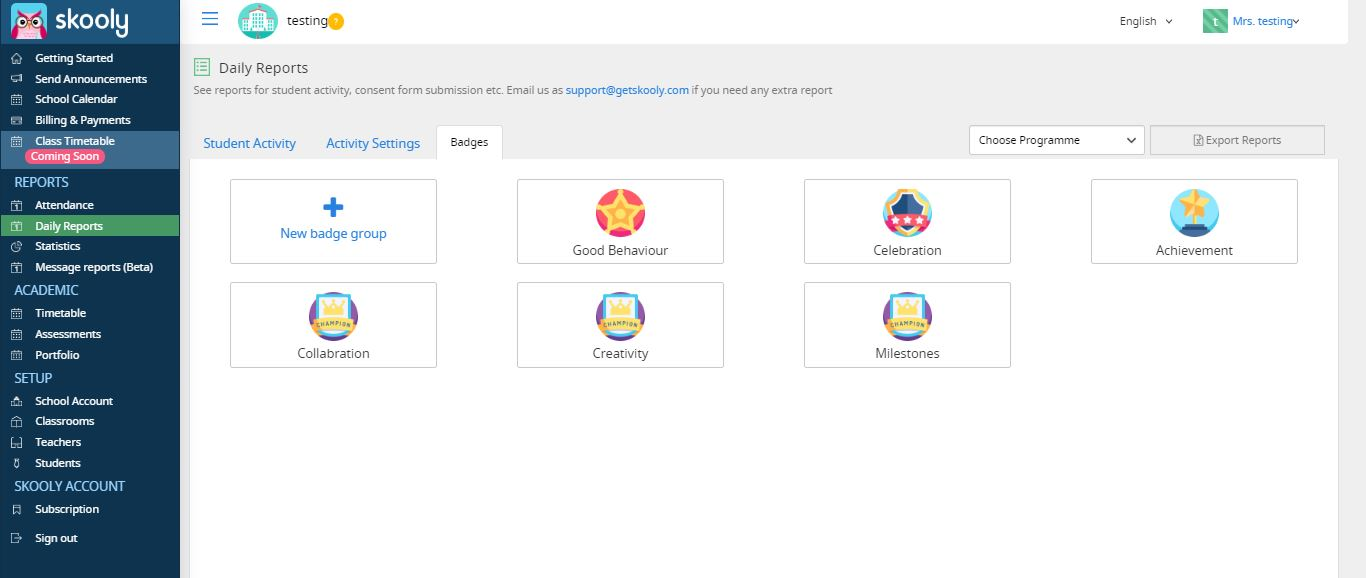The width and height of the screenshot is (1366, 578).
Task: Click the SKOOLY ACCOUNT section heading
Action: (x=69, y=486)
